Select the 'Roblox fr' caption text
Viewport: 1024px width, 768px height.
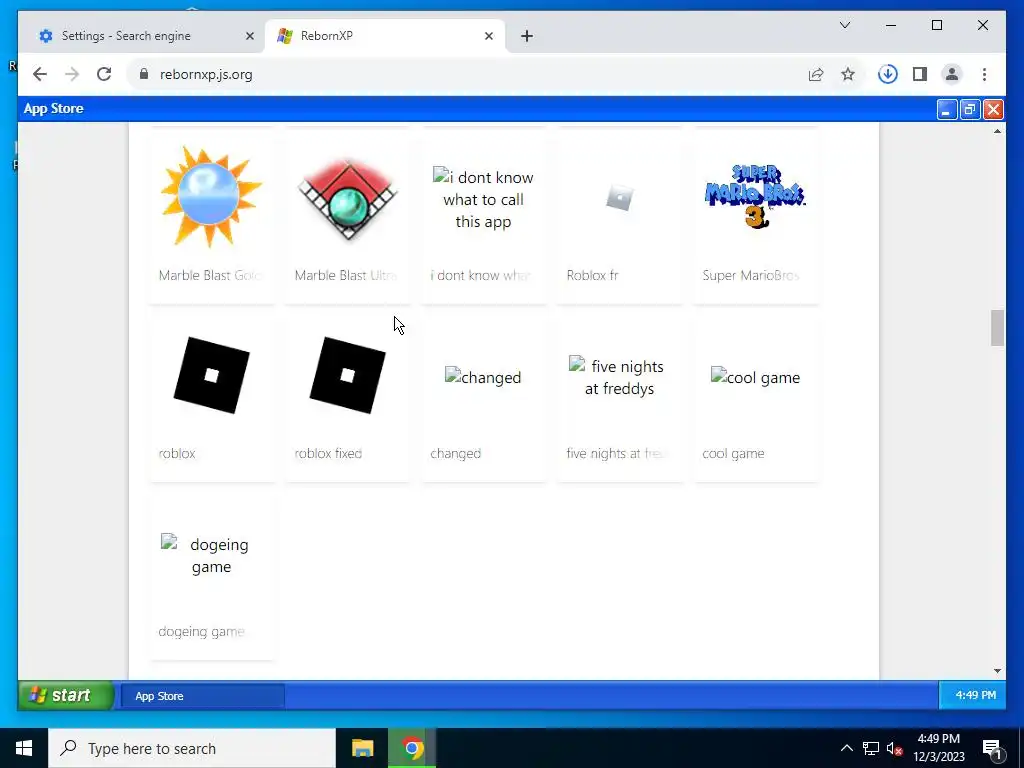click(592, 276)
